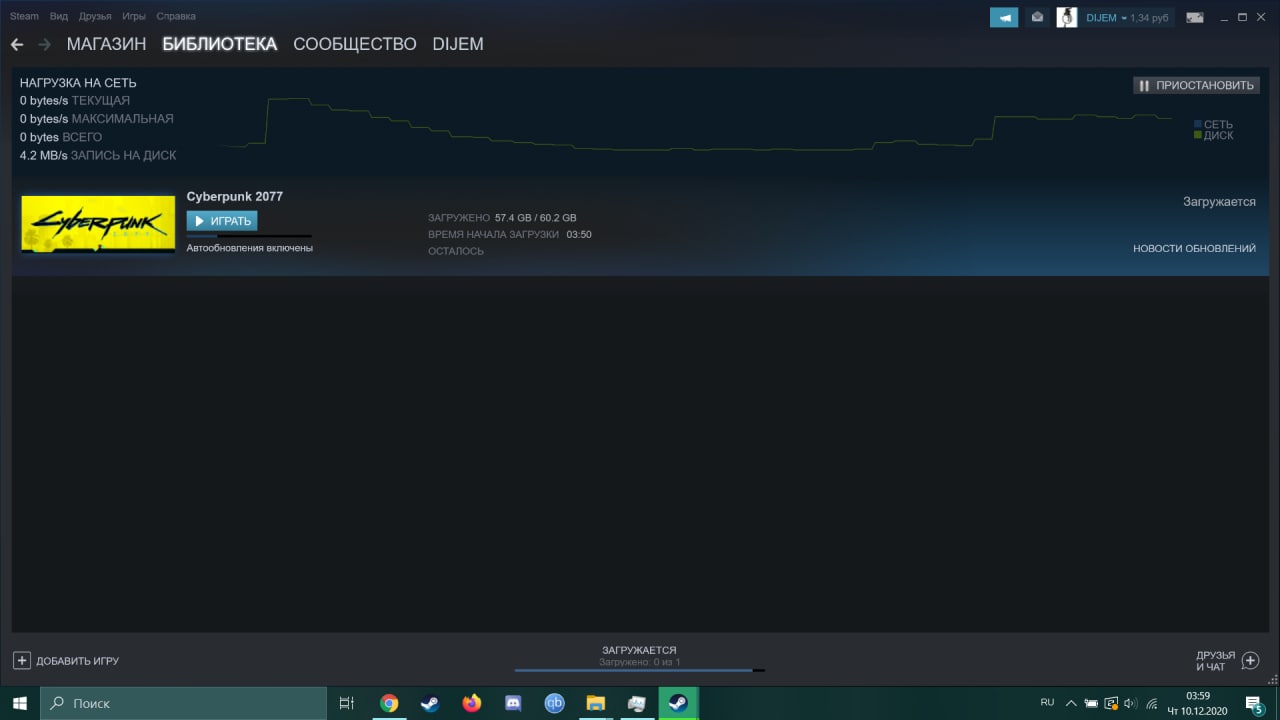Viewport: 1280px width, 720px height.
Task: Click the plus icon of ДОБАВИТЬ ИГРУ
Action: tap(22, 661)
